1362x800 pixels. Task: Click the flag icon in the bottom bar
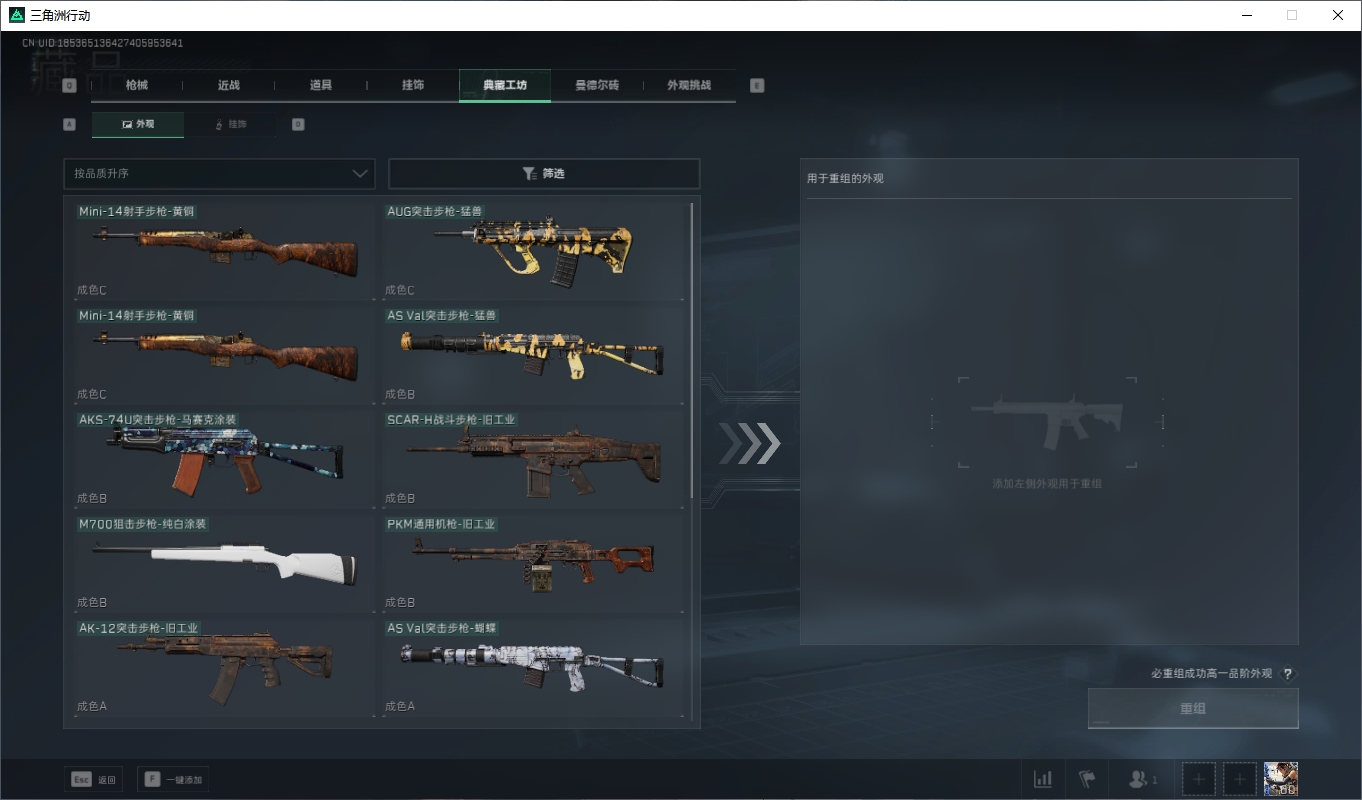[1087, 779]
